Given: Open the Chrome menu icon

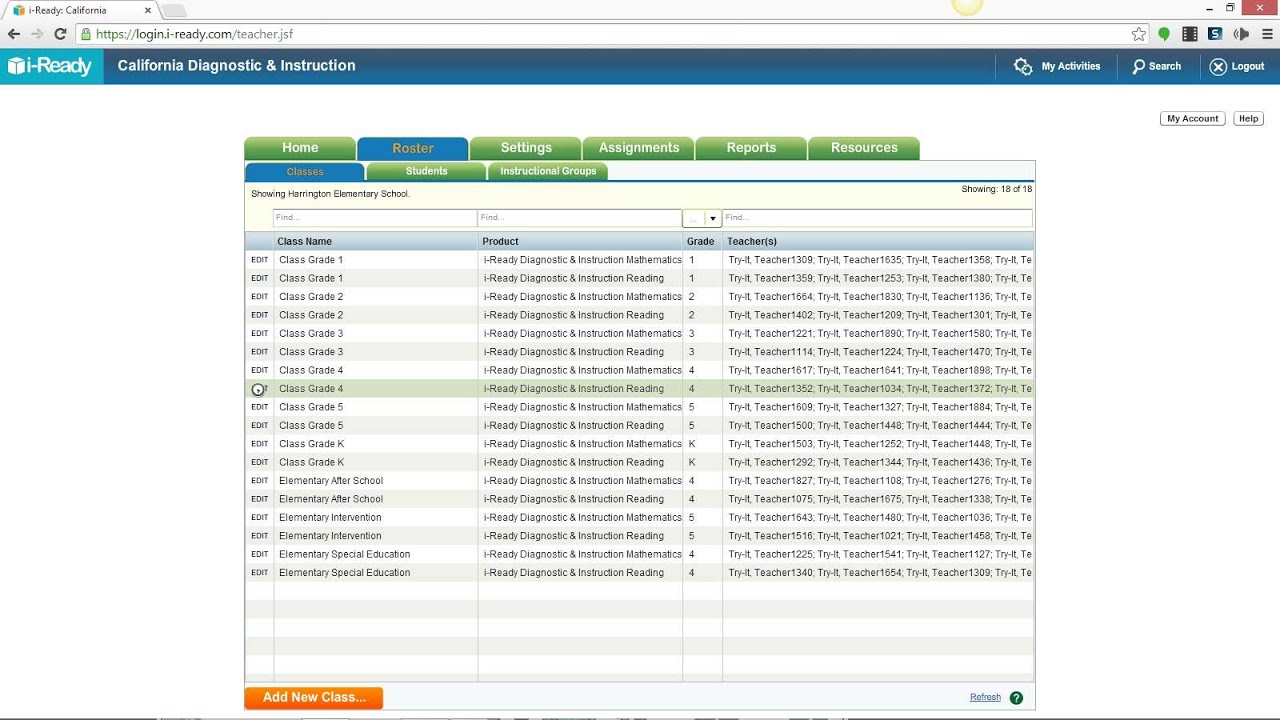Looking at the screenshot, I should [x=1267, y=34].
